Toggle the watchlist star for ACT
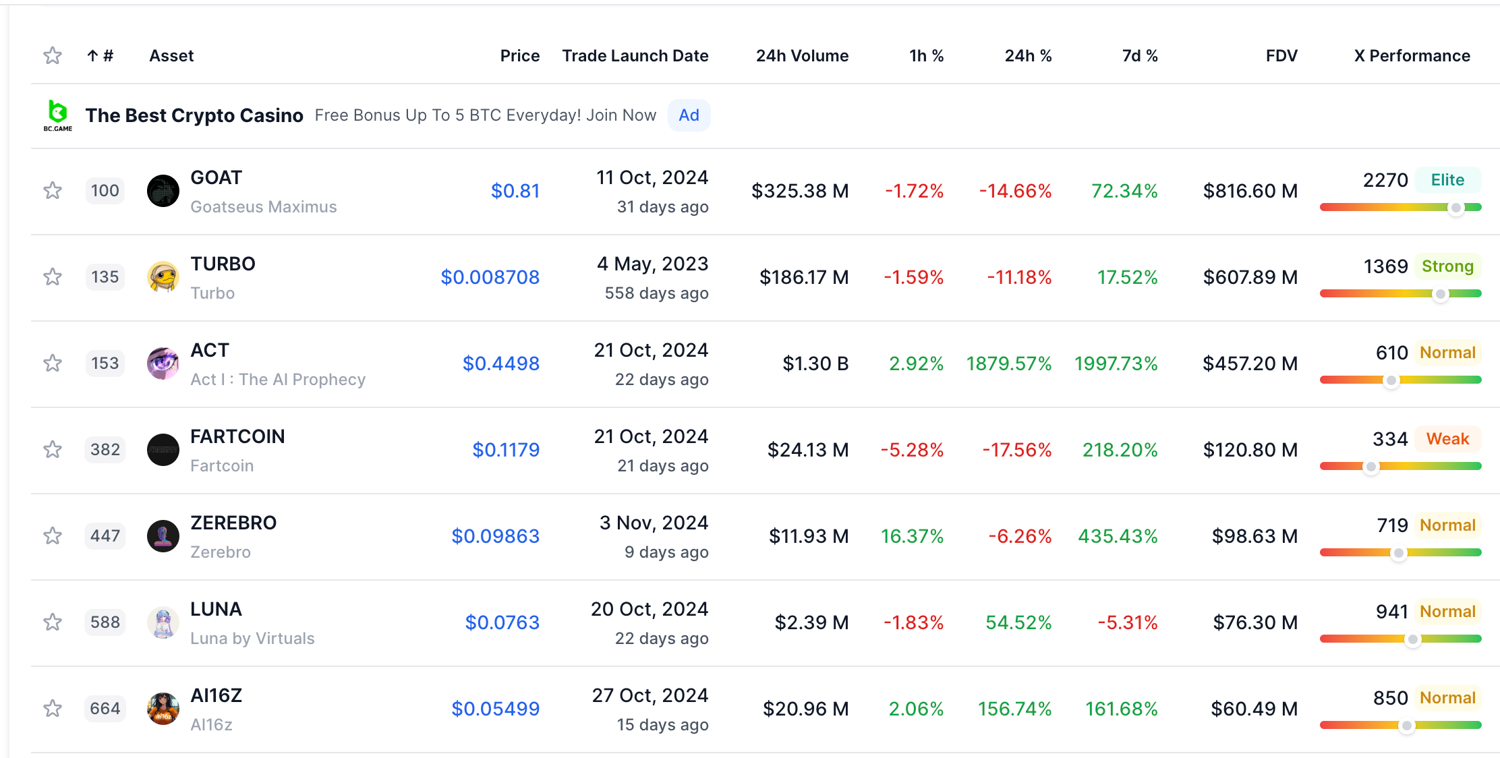The width and height of the screenshot is (1500, 758). (53, 363)
